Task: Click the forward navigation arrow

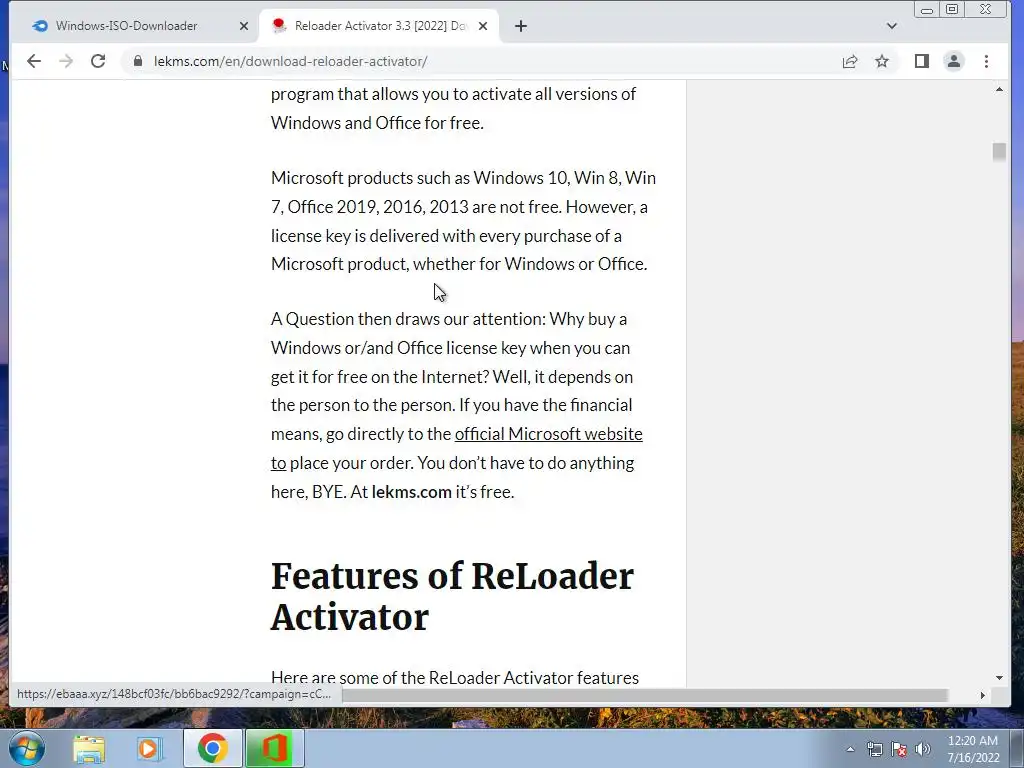Action: [66, 61]
